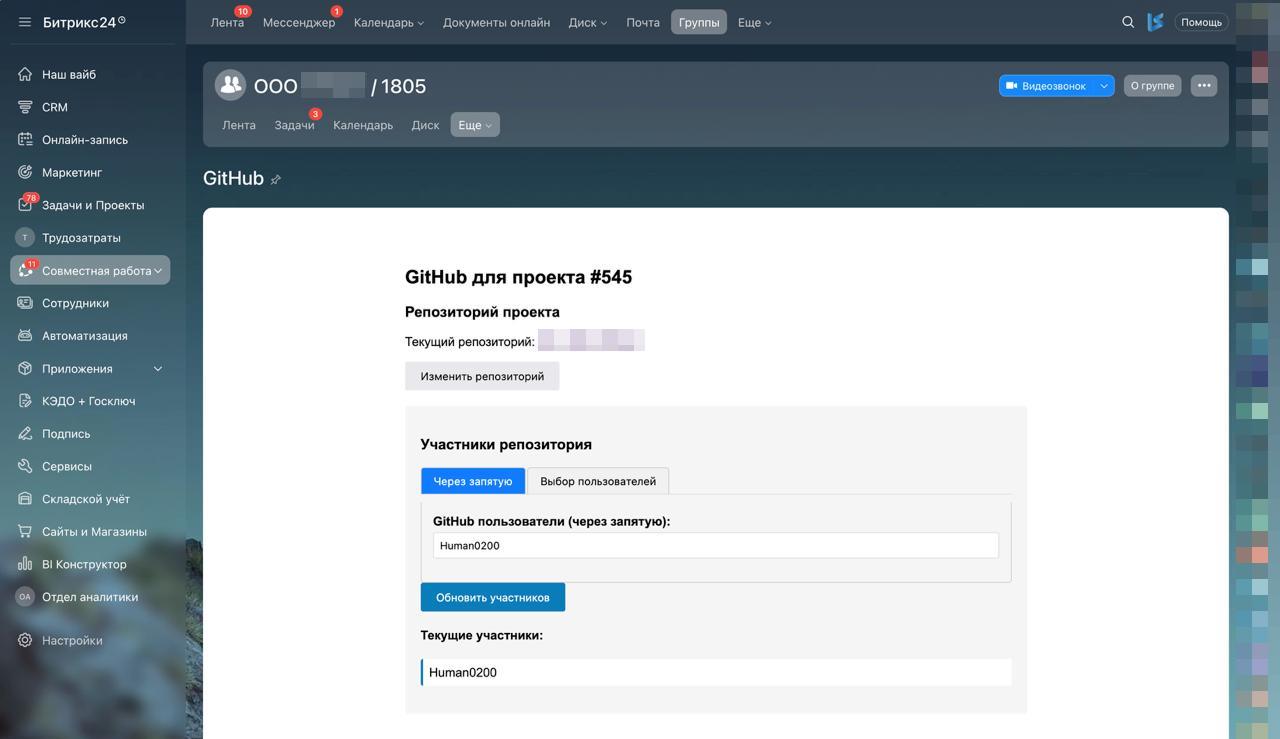This screenshot has height=739, width=1280.
Task: Expand the Видеозвонок dropdown arrow
Action: tap(1104, 86)
